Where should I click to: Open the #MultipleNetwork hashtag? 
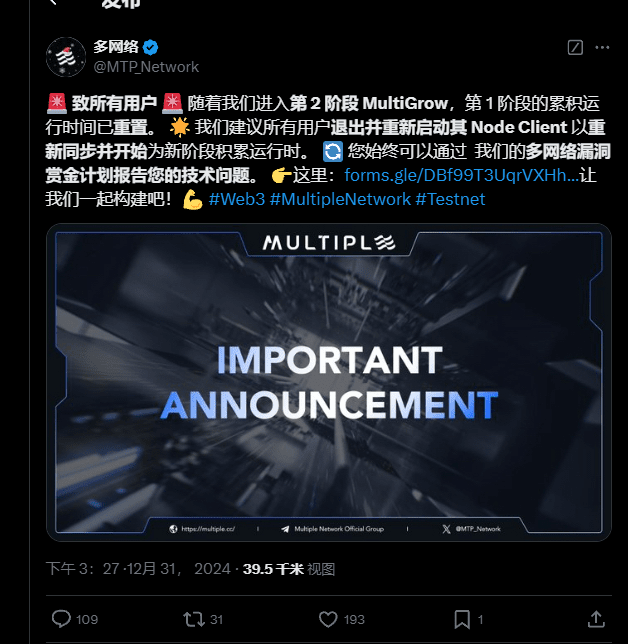340,199
